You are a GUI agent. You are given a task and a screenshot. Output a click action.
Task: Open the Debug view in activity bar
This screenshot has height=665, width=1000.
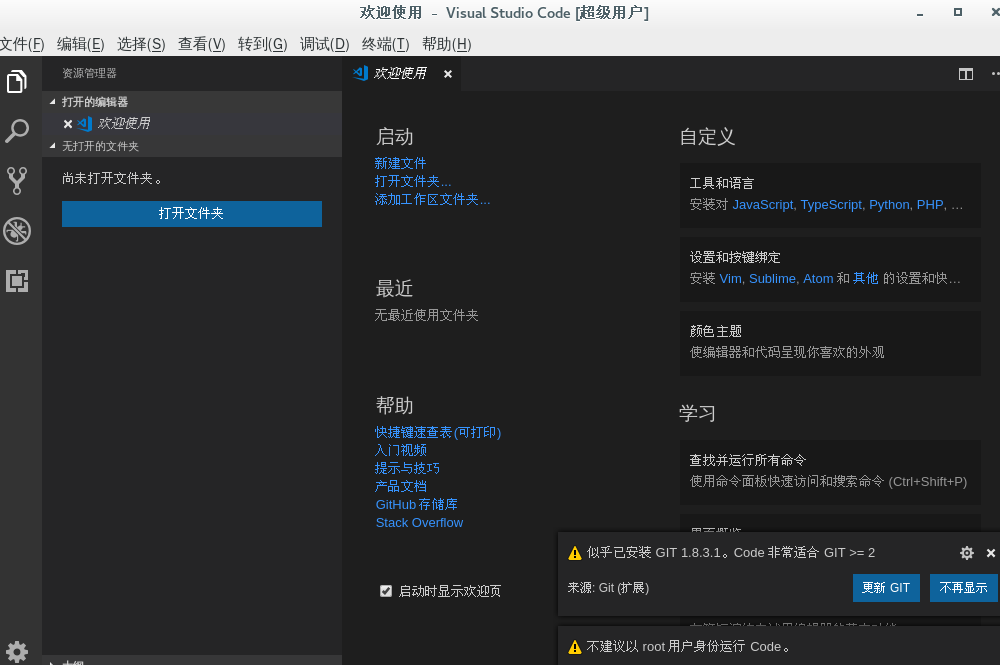coord(17,231)
